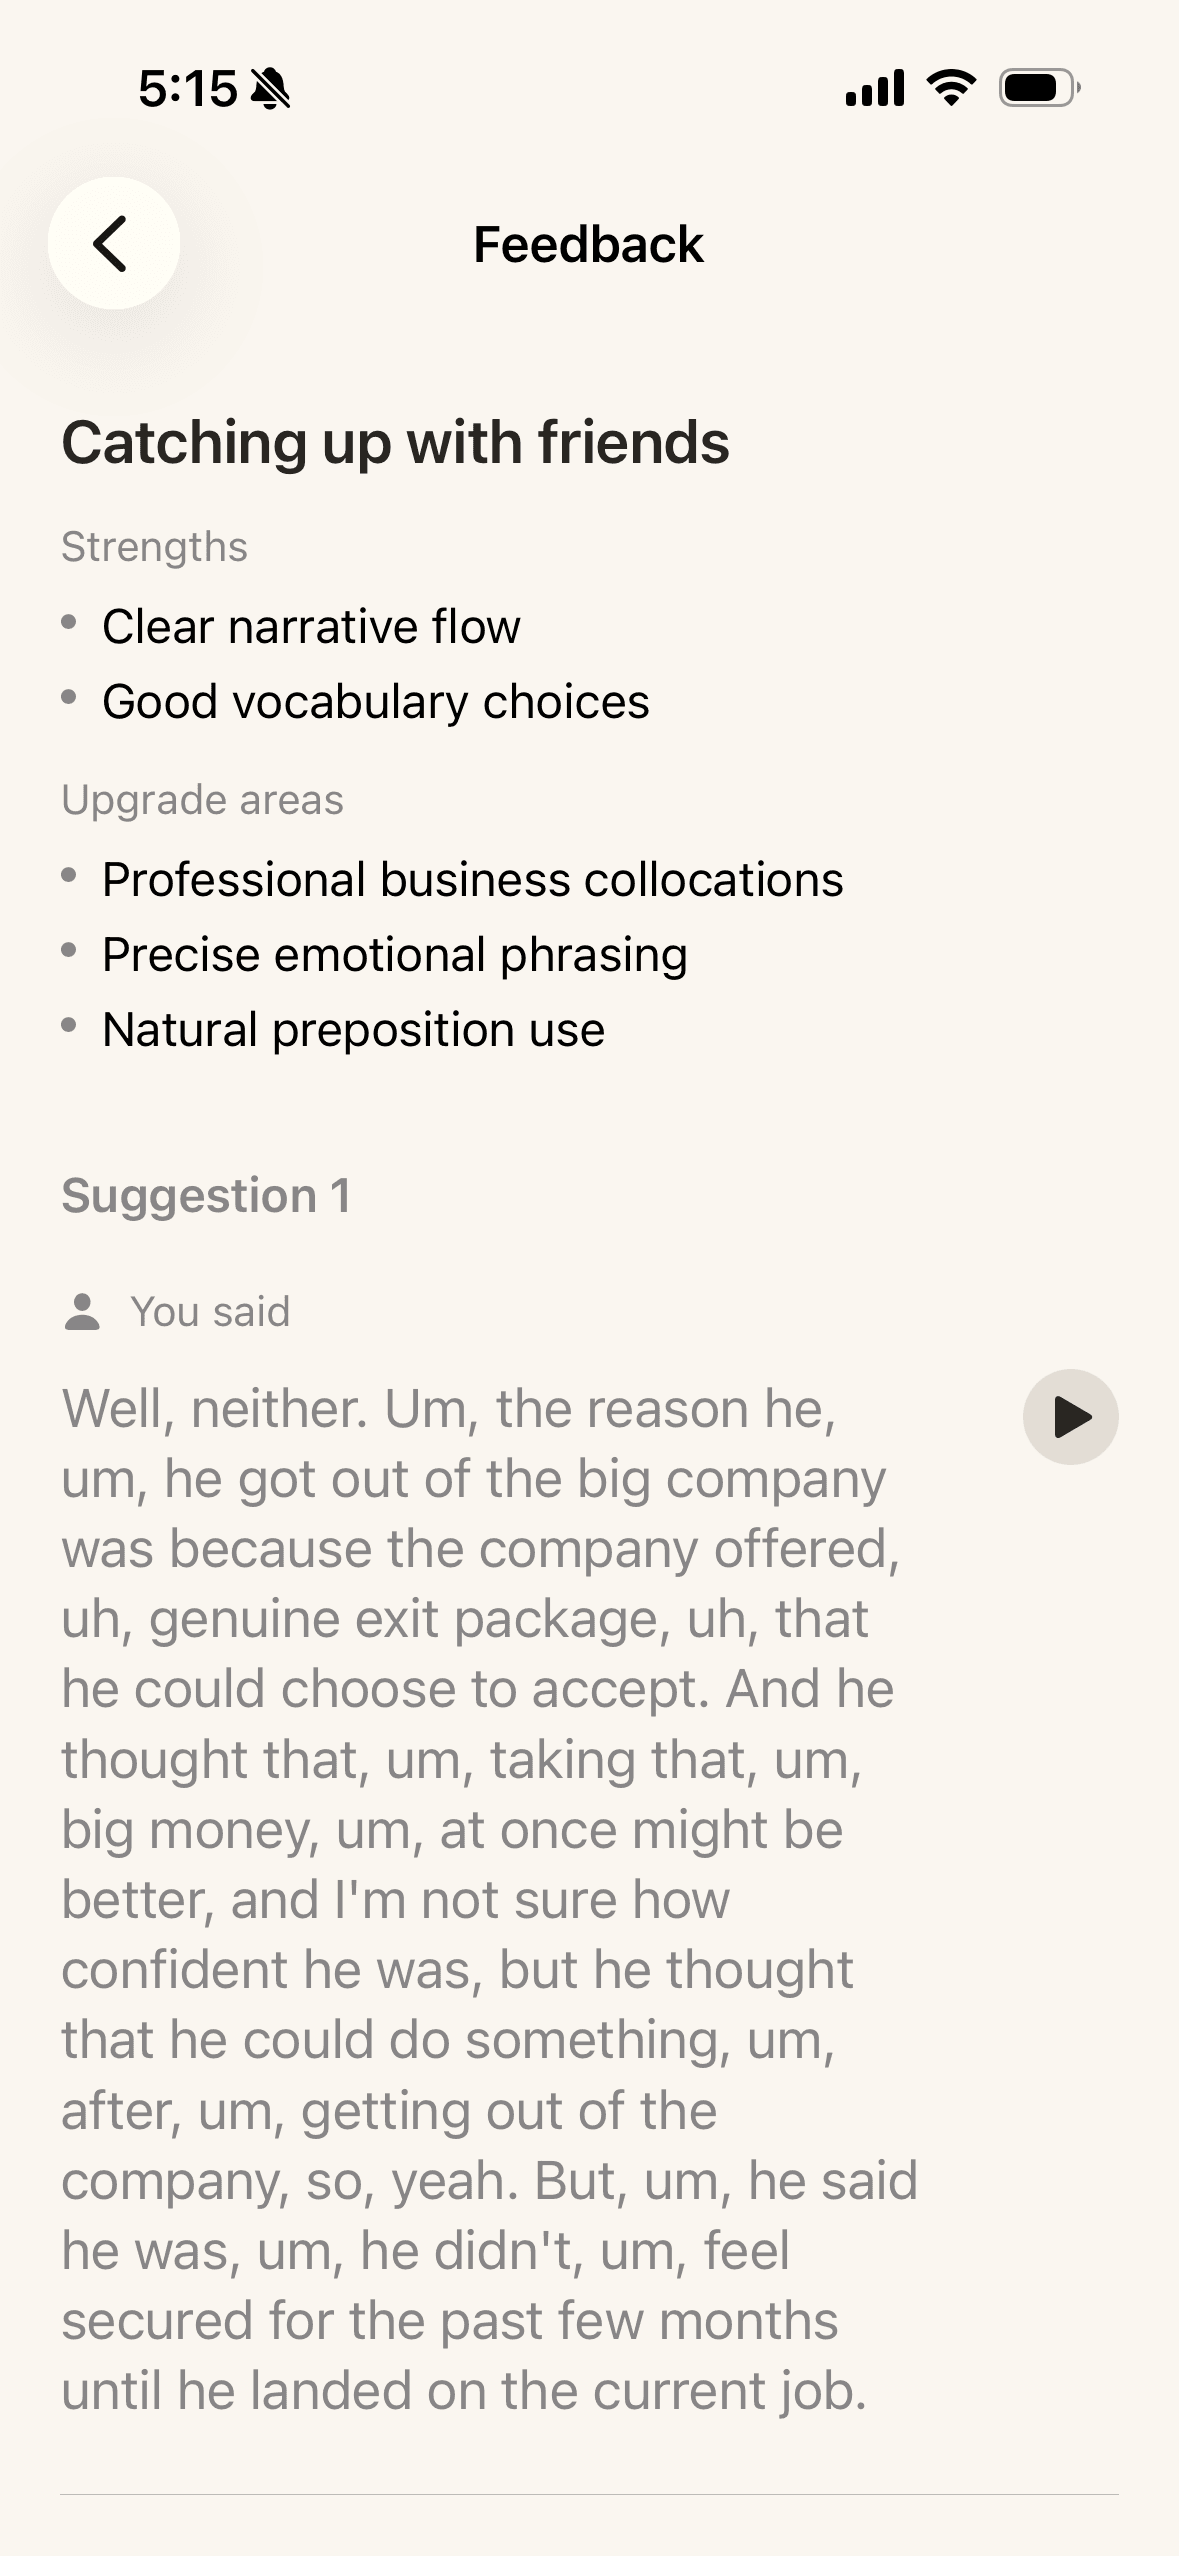1179x2556 pixels.
Task: Tap the Wi-Fi status icon
Action: [952, 88]
